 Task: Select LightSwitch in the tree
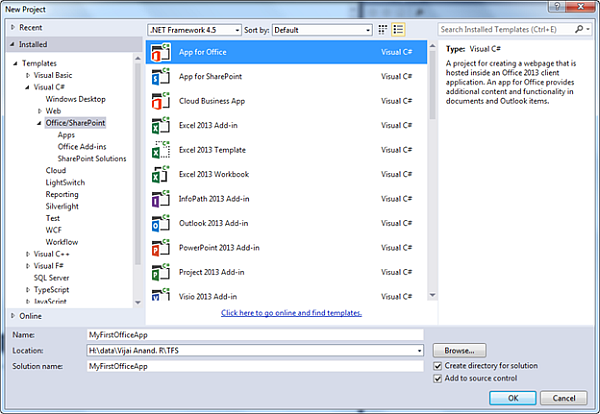click(x=65, y=183)
